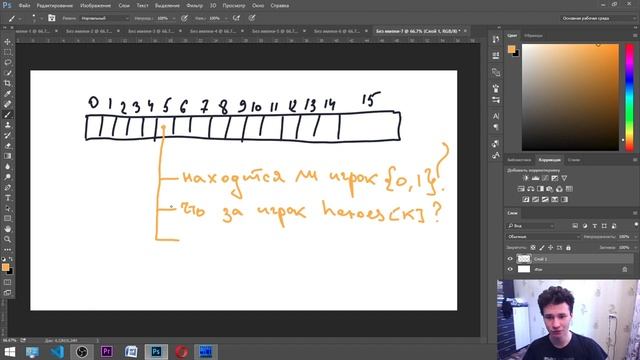The image size is (640, 360).
Task: Toggle pressure for size in options bar
Action: click(252, 18)
